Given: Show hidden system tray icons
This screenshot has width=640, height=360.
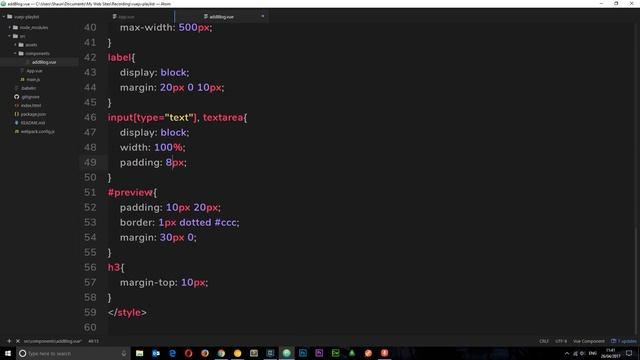Looking at the screenshot, I should click(567, 353).
